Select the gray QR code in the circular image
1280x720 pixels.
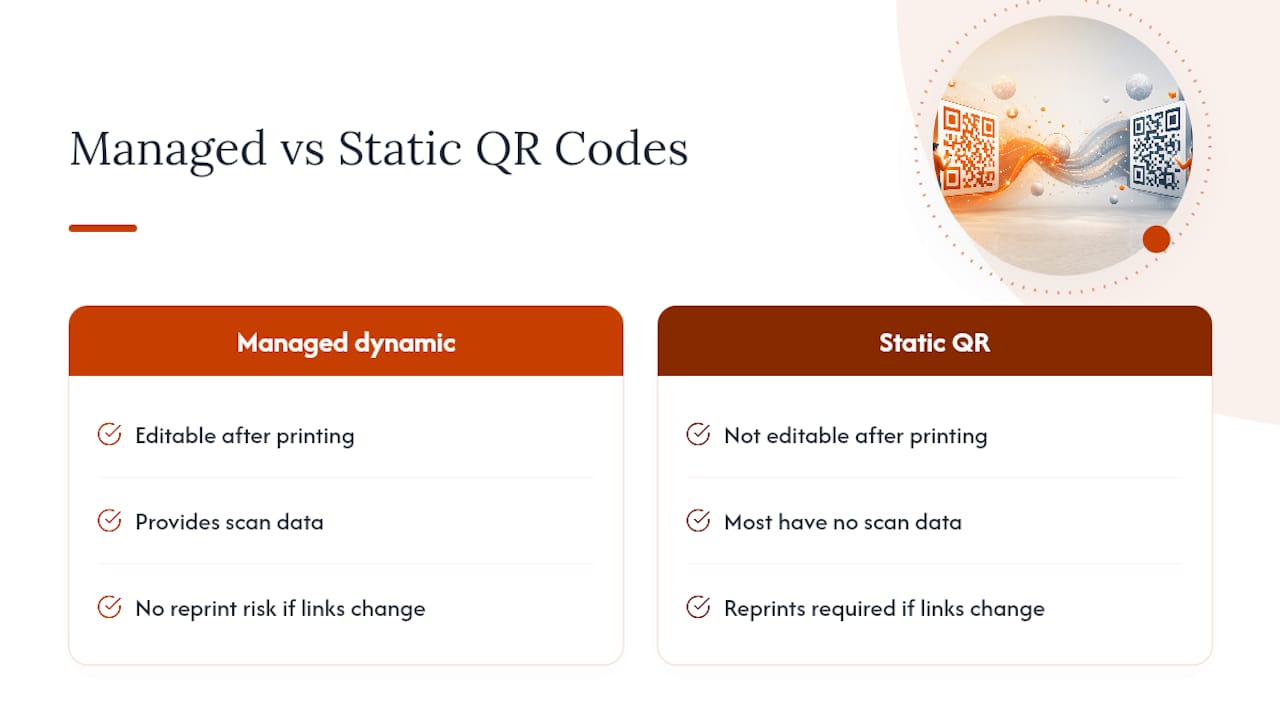point(1159,148)
